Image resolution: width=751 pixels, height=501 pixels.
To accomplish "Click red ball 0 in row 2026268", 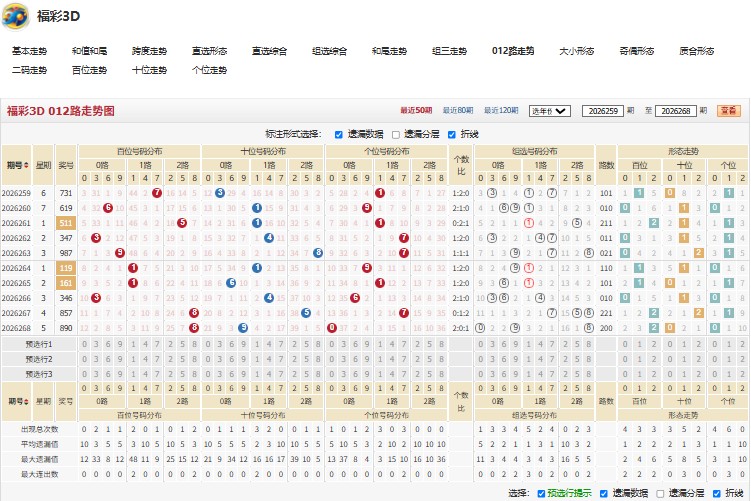I will (x=332, y=328).
